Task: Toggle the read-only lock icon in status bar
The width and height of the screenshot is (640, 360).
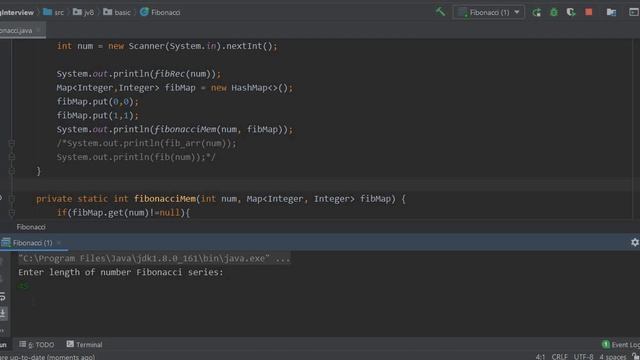Action: pos(636,356)
